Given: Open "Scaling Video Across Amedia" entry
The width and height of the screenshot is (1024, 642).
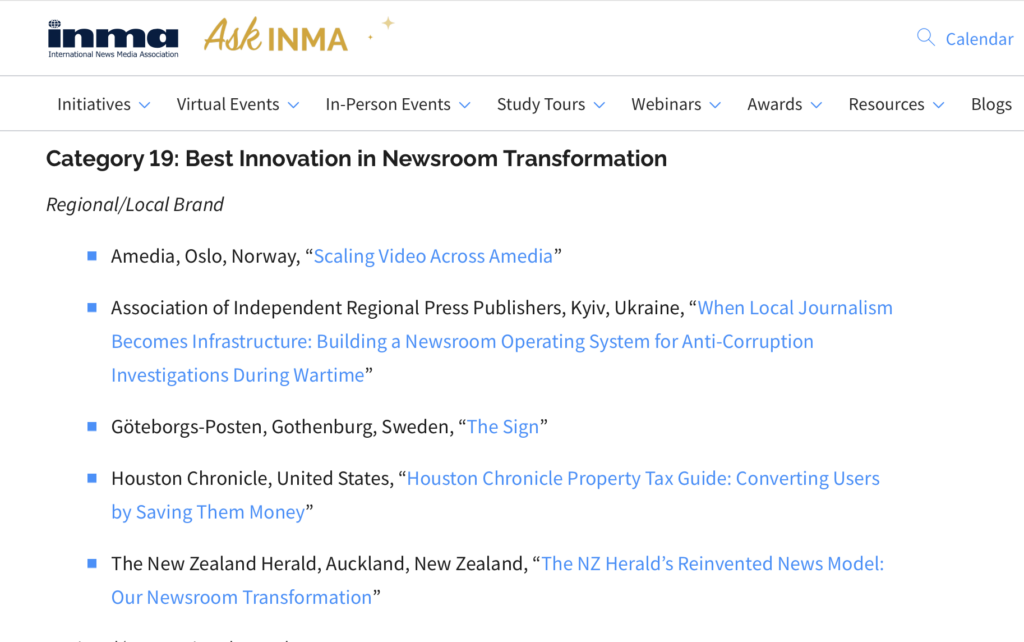Looking at the screenshot, I should pyautogui.click(x=433, y=256).
